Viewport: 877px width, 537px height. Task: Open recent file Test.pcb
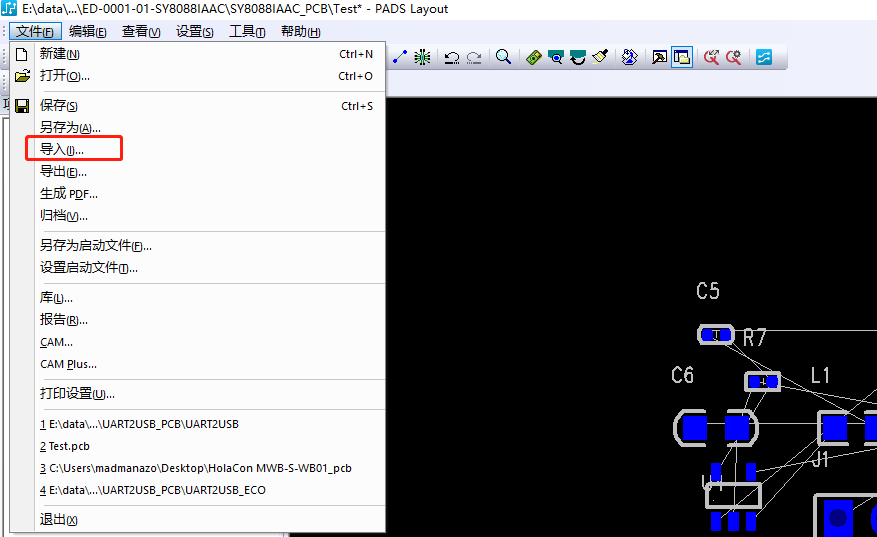click(x=65, y=446)
